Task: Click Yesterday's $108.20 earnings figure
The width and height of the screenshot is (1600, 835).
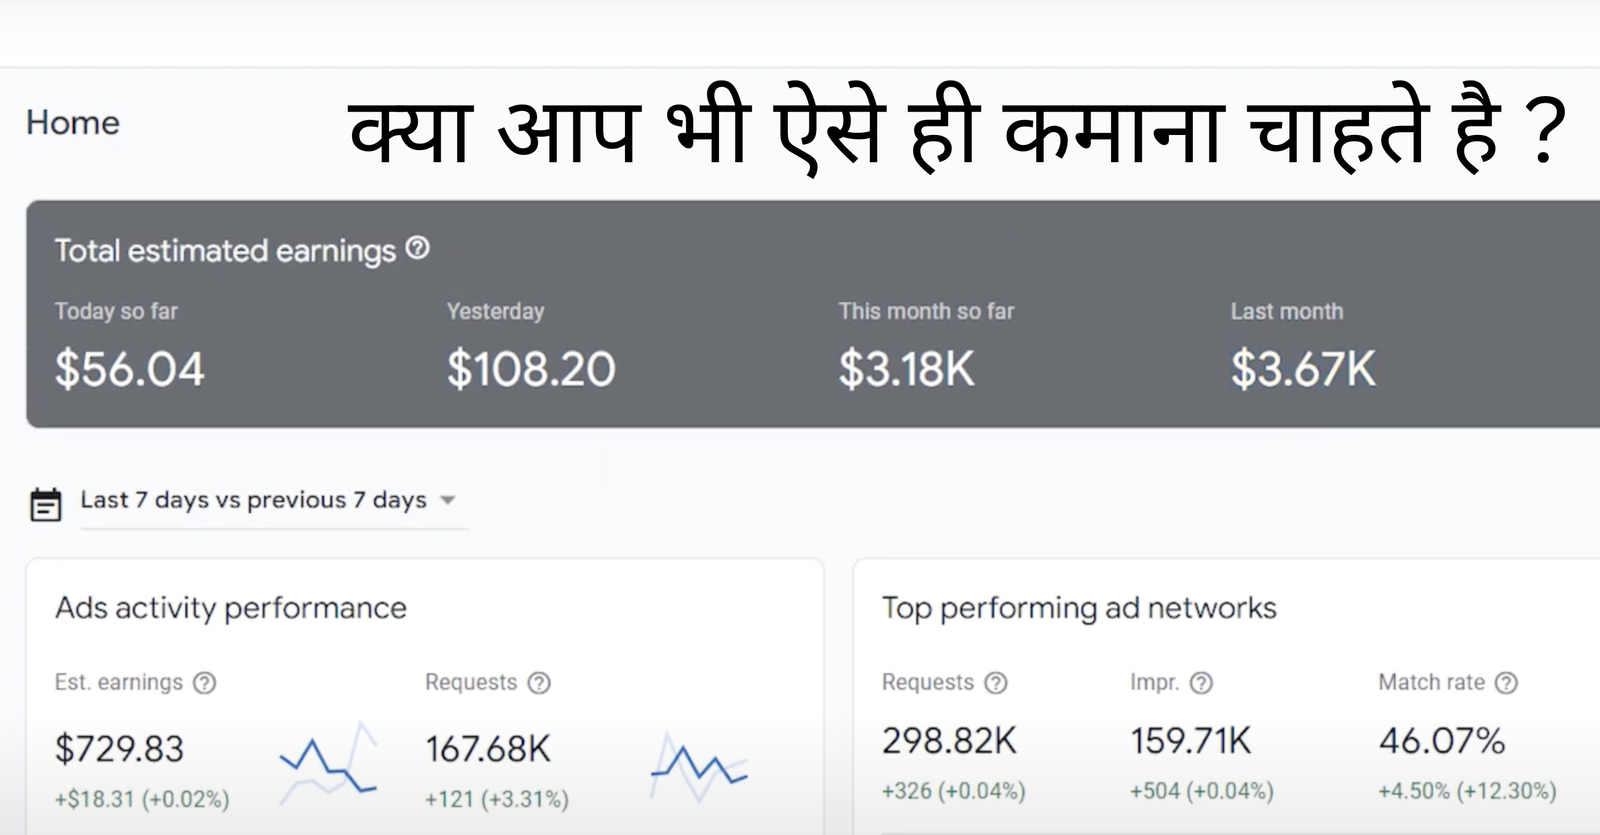Action: (x=531, y=369)
